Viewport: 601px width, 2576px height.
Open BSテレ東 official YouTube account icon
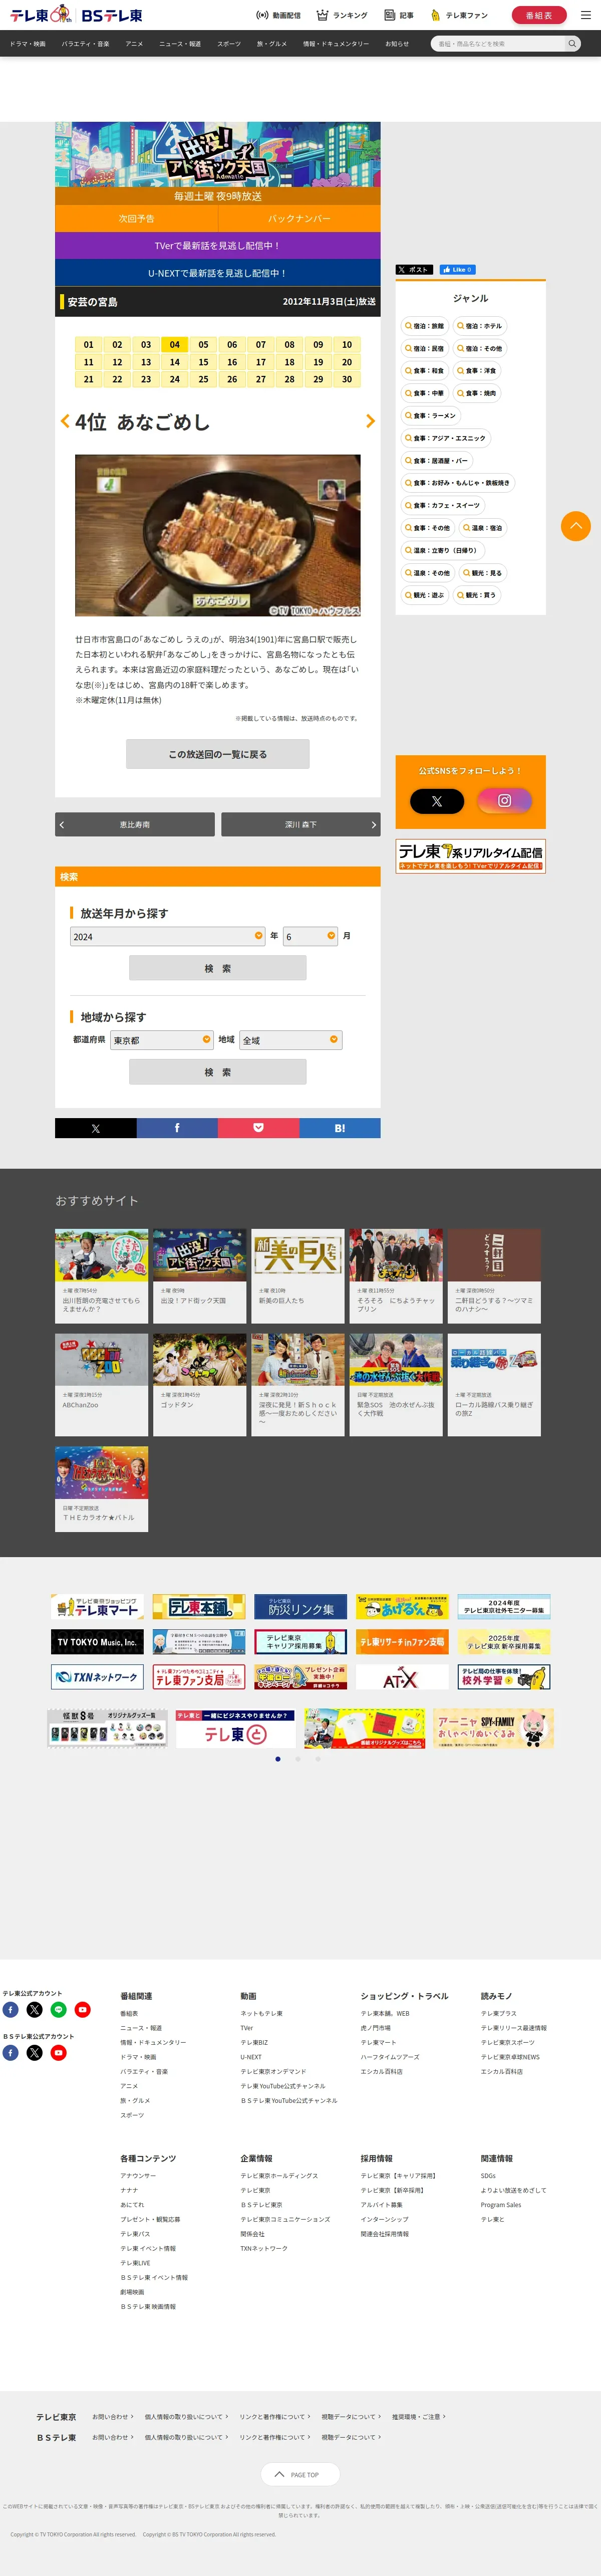[58, 2052]
